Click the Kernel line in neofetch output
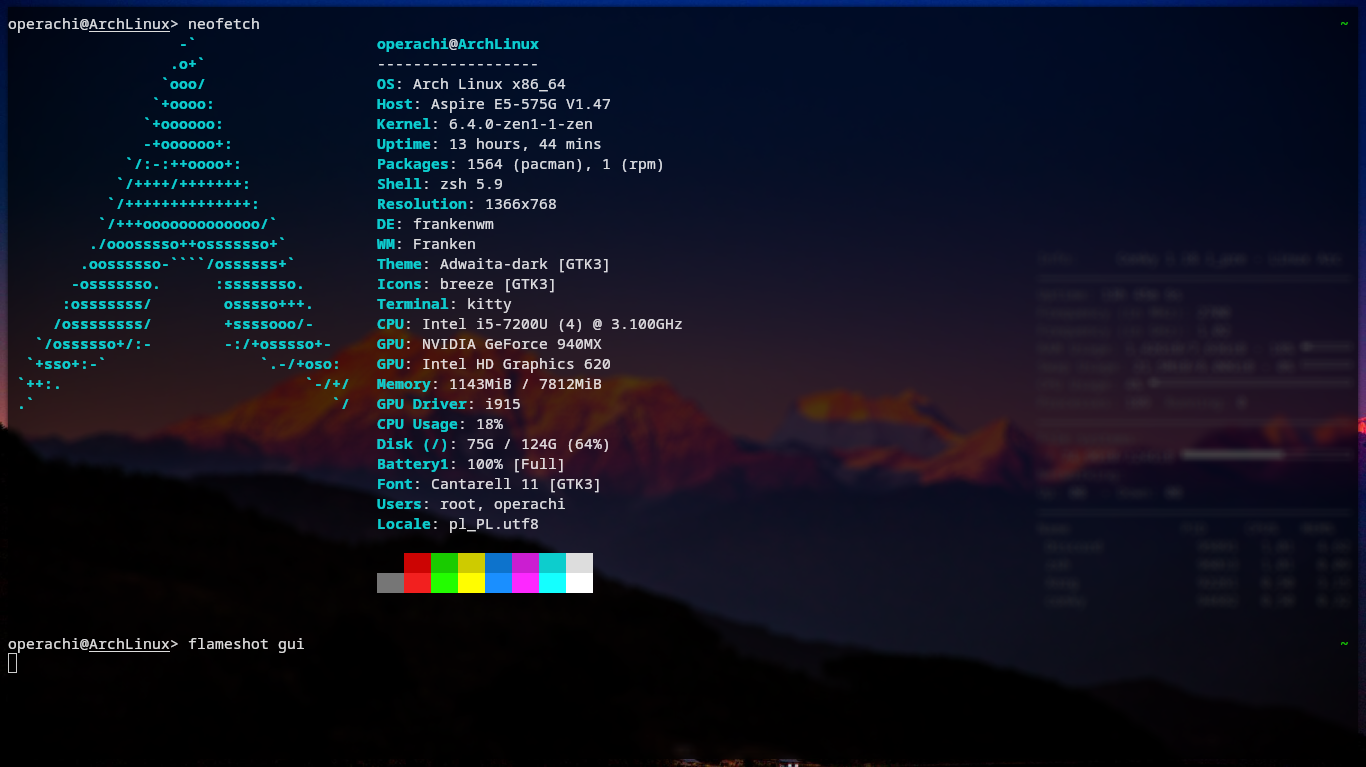Screen dimensions: 1366x767 pyautogui.click(x=484, y=124)
